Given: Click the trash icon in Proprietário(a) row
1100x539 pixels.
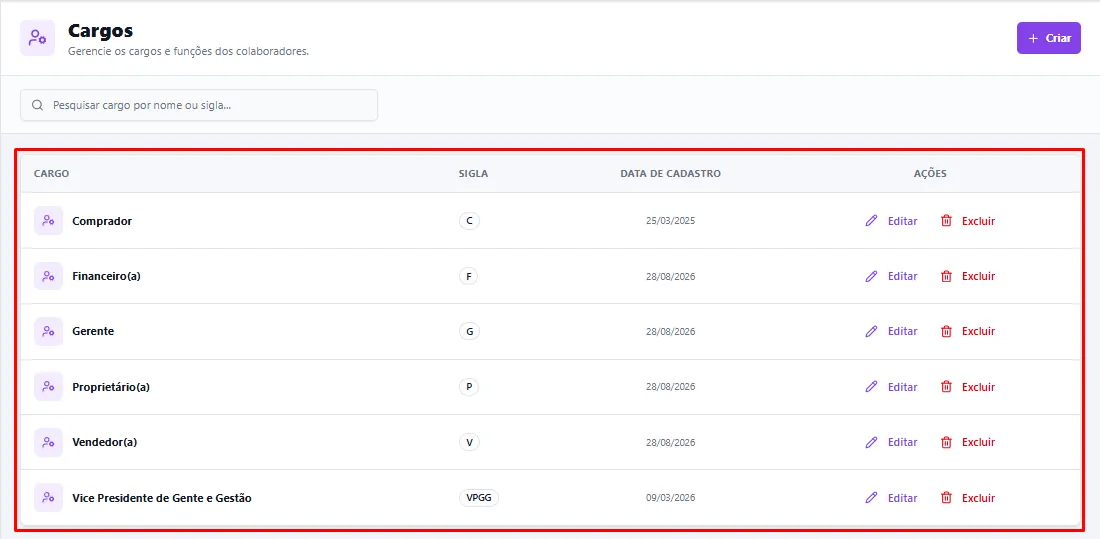Looking at the screenshot, I should pos(946,387).
